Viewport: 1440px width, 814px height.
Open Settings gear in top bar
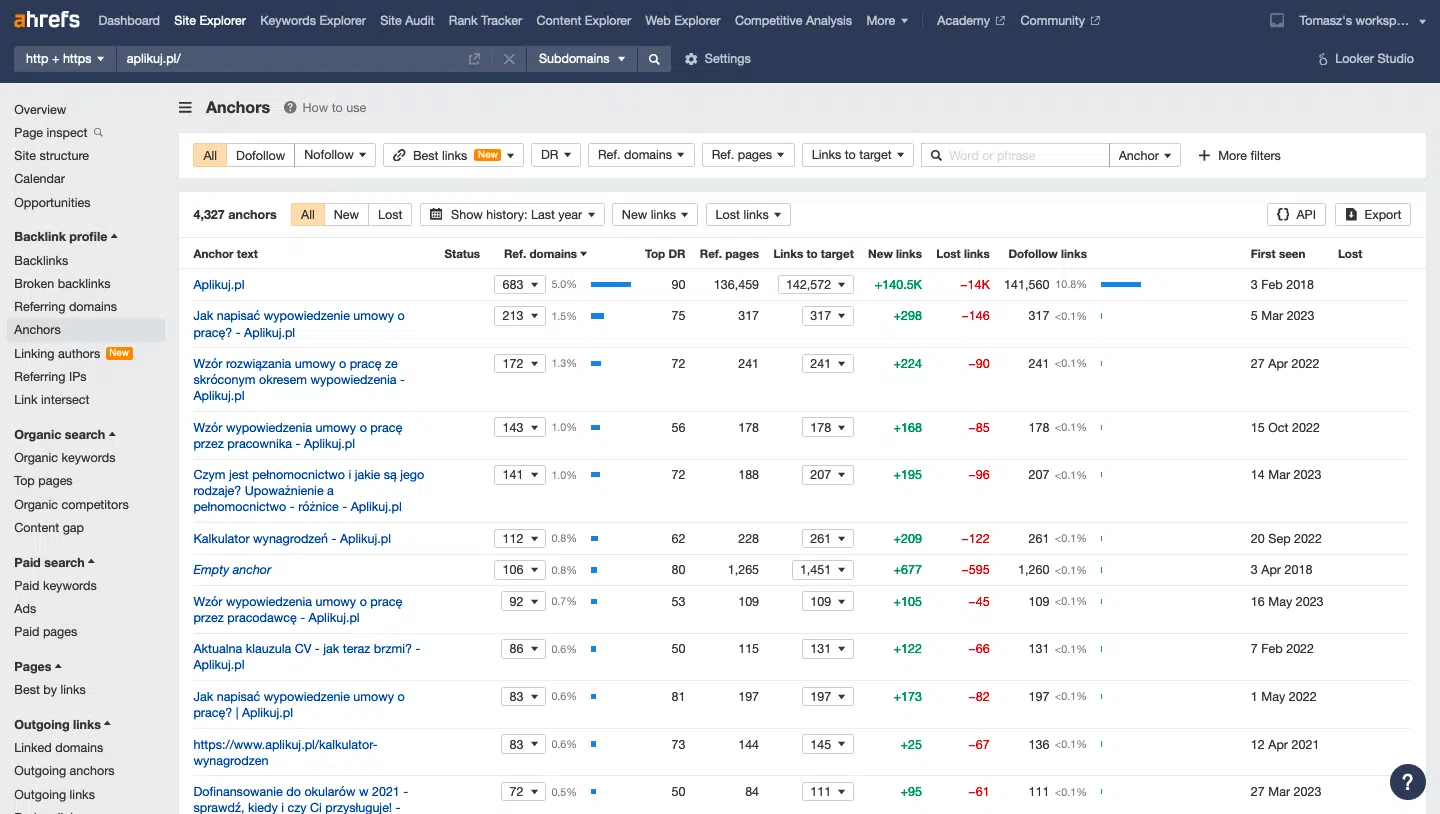pyautogui.click(x=718, y=59)
